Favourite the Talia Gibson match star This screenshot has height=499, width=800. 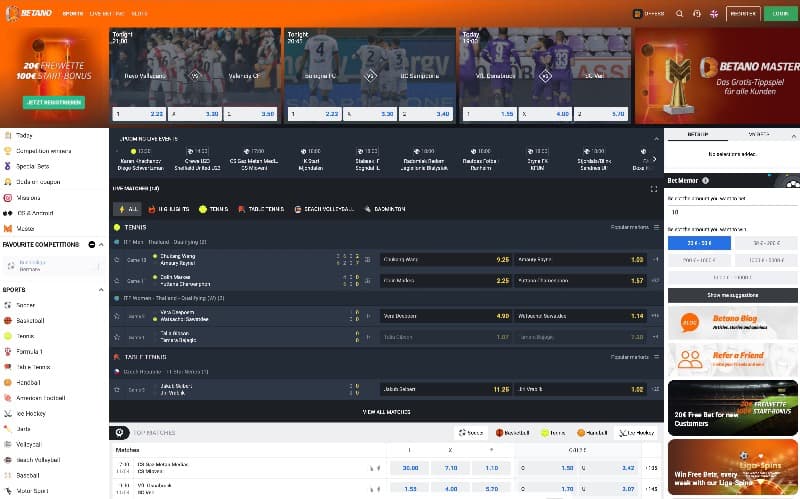[x=117, y=337]
